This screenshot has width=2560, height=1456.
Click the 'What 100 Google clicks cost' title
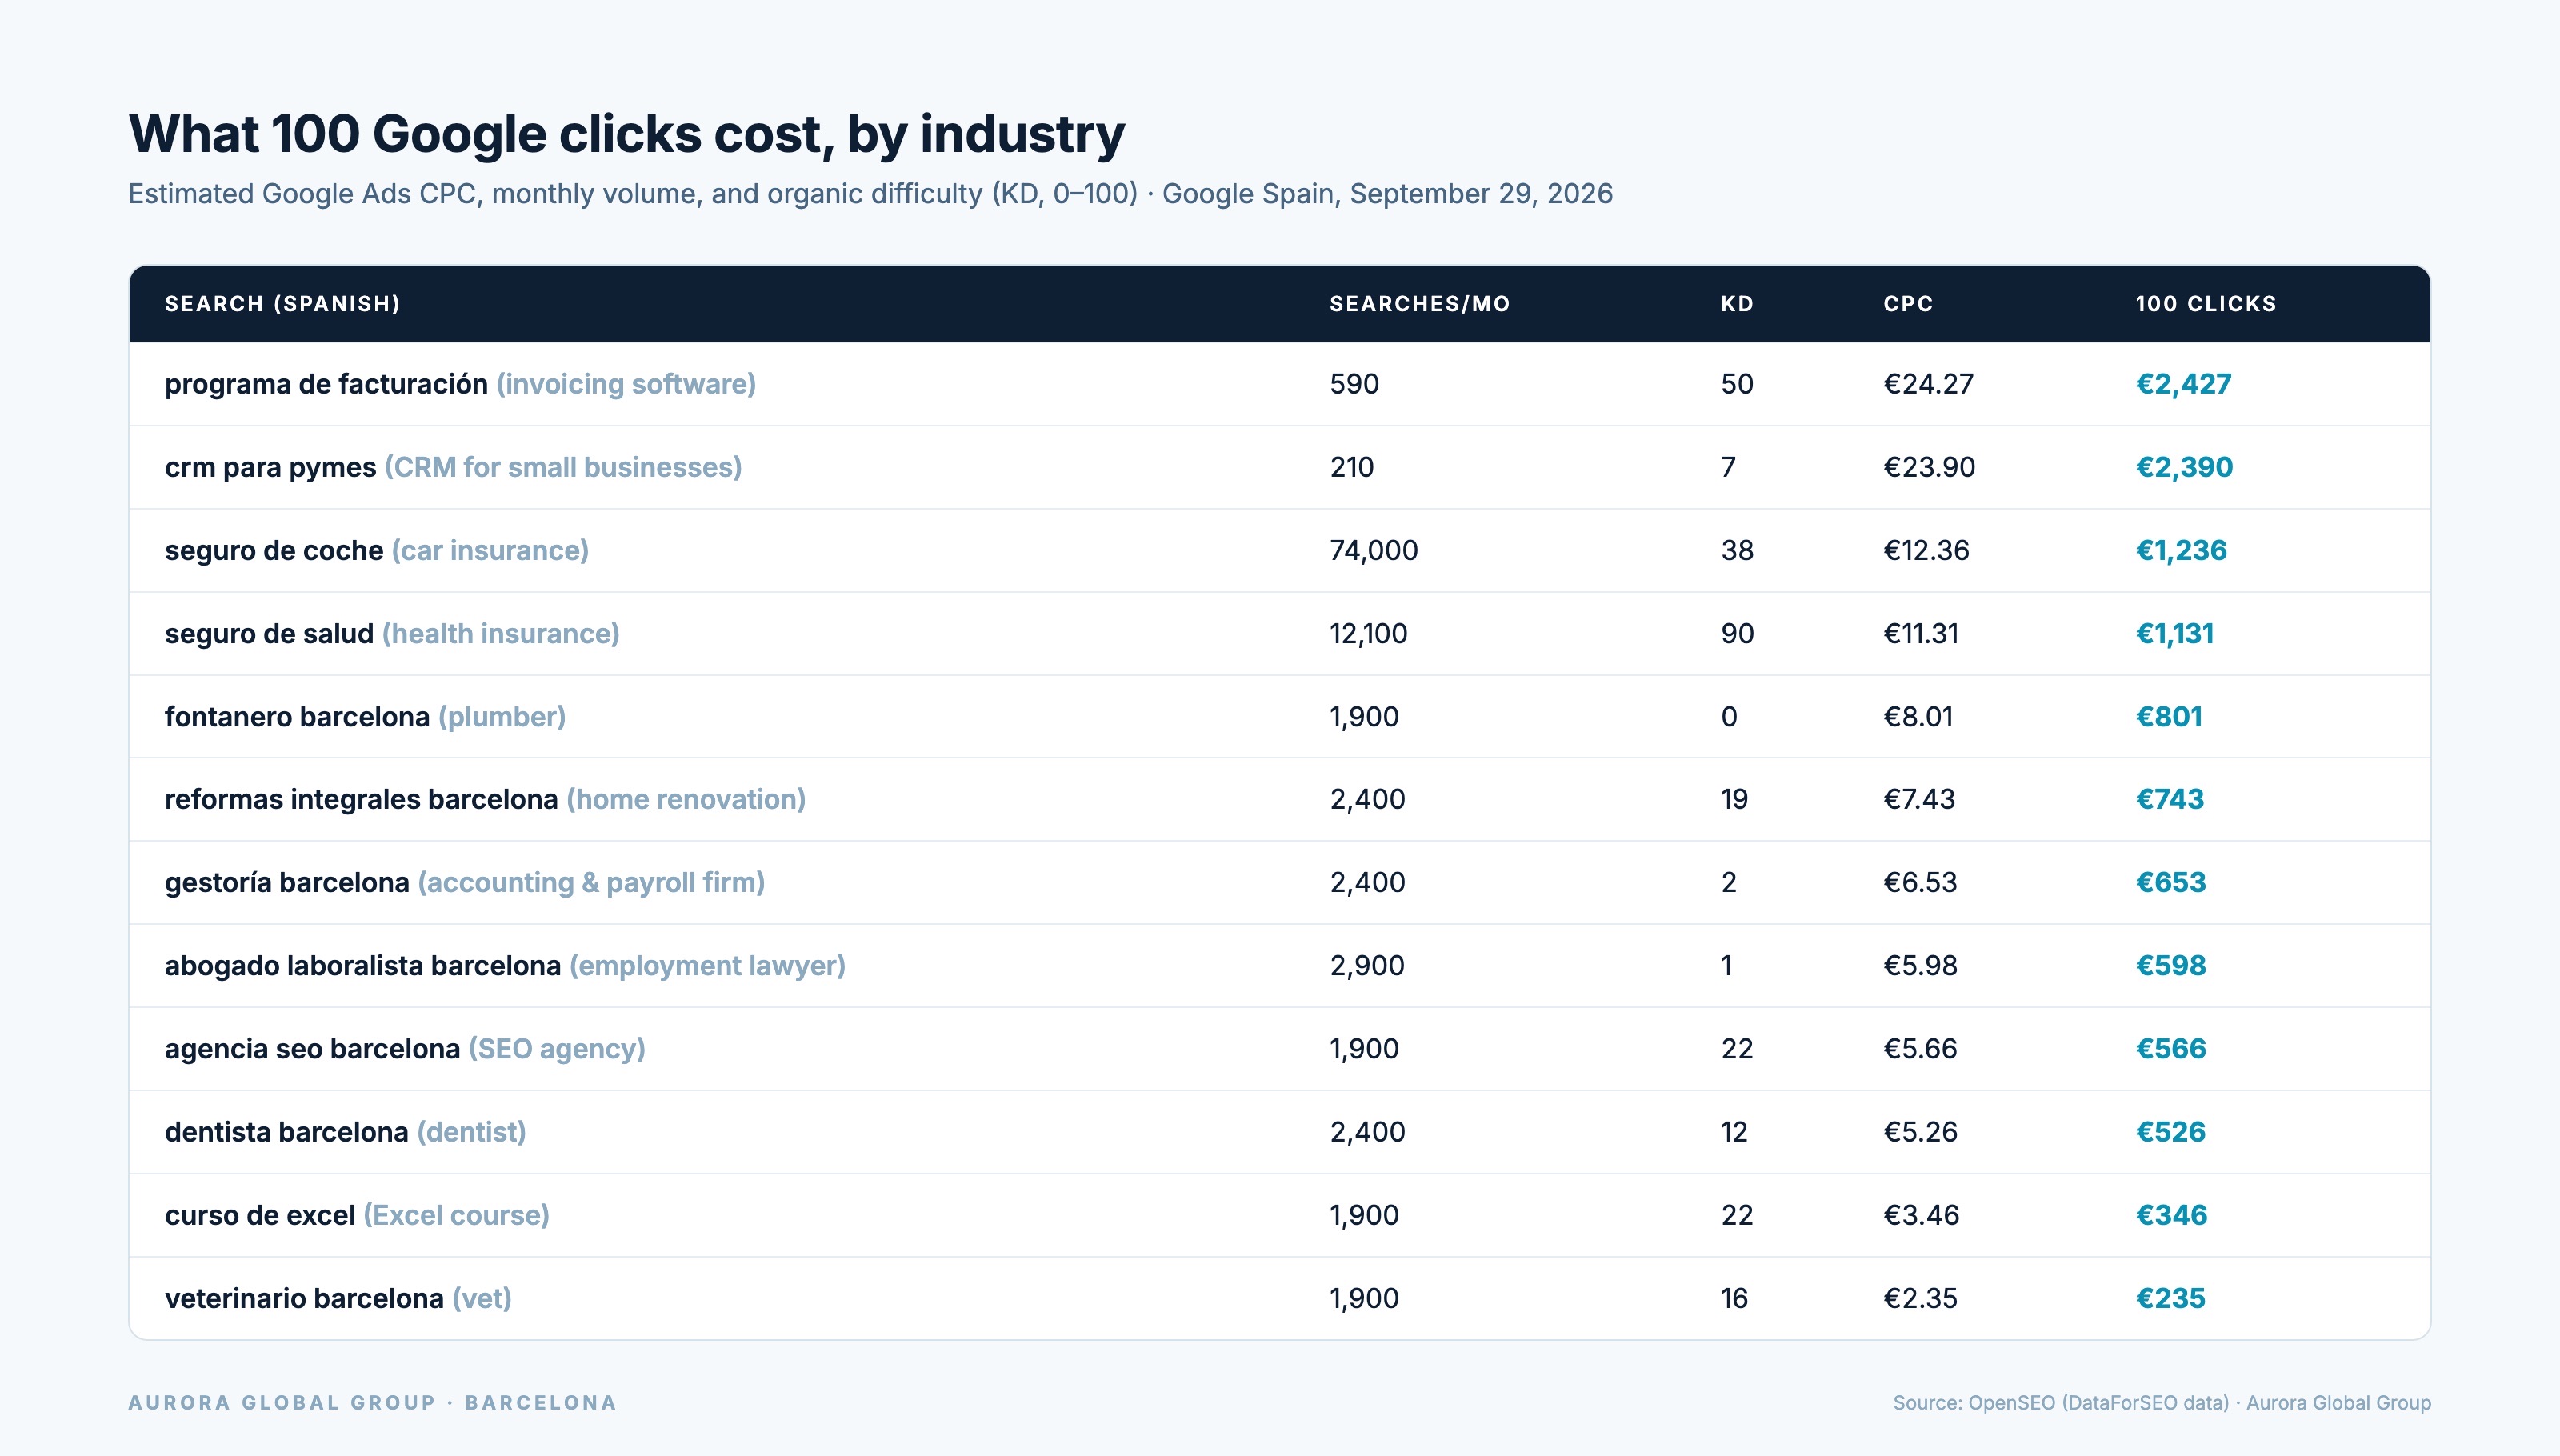tap(626, 134)
